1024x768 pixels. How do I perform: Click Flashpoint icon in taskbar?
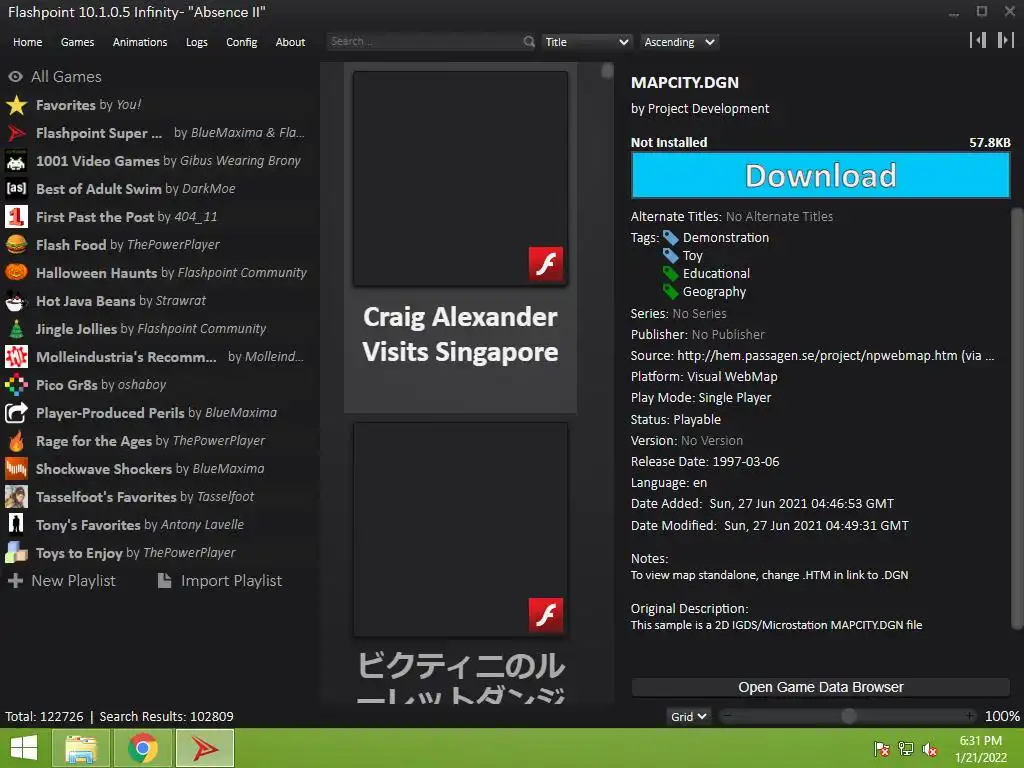pyautogui.click(x=204, y=748)
